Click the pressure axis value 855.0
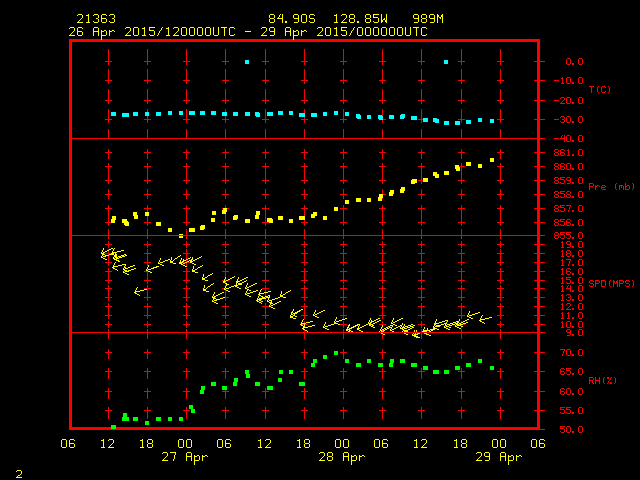Screen dimensions: 640x480 click(568, 236)
